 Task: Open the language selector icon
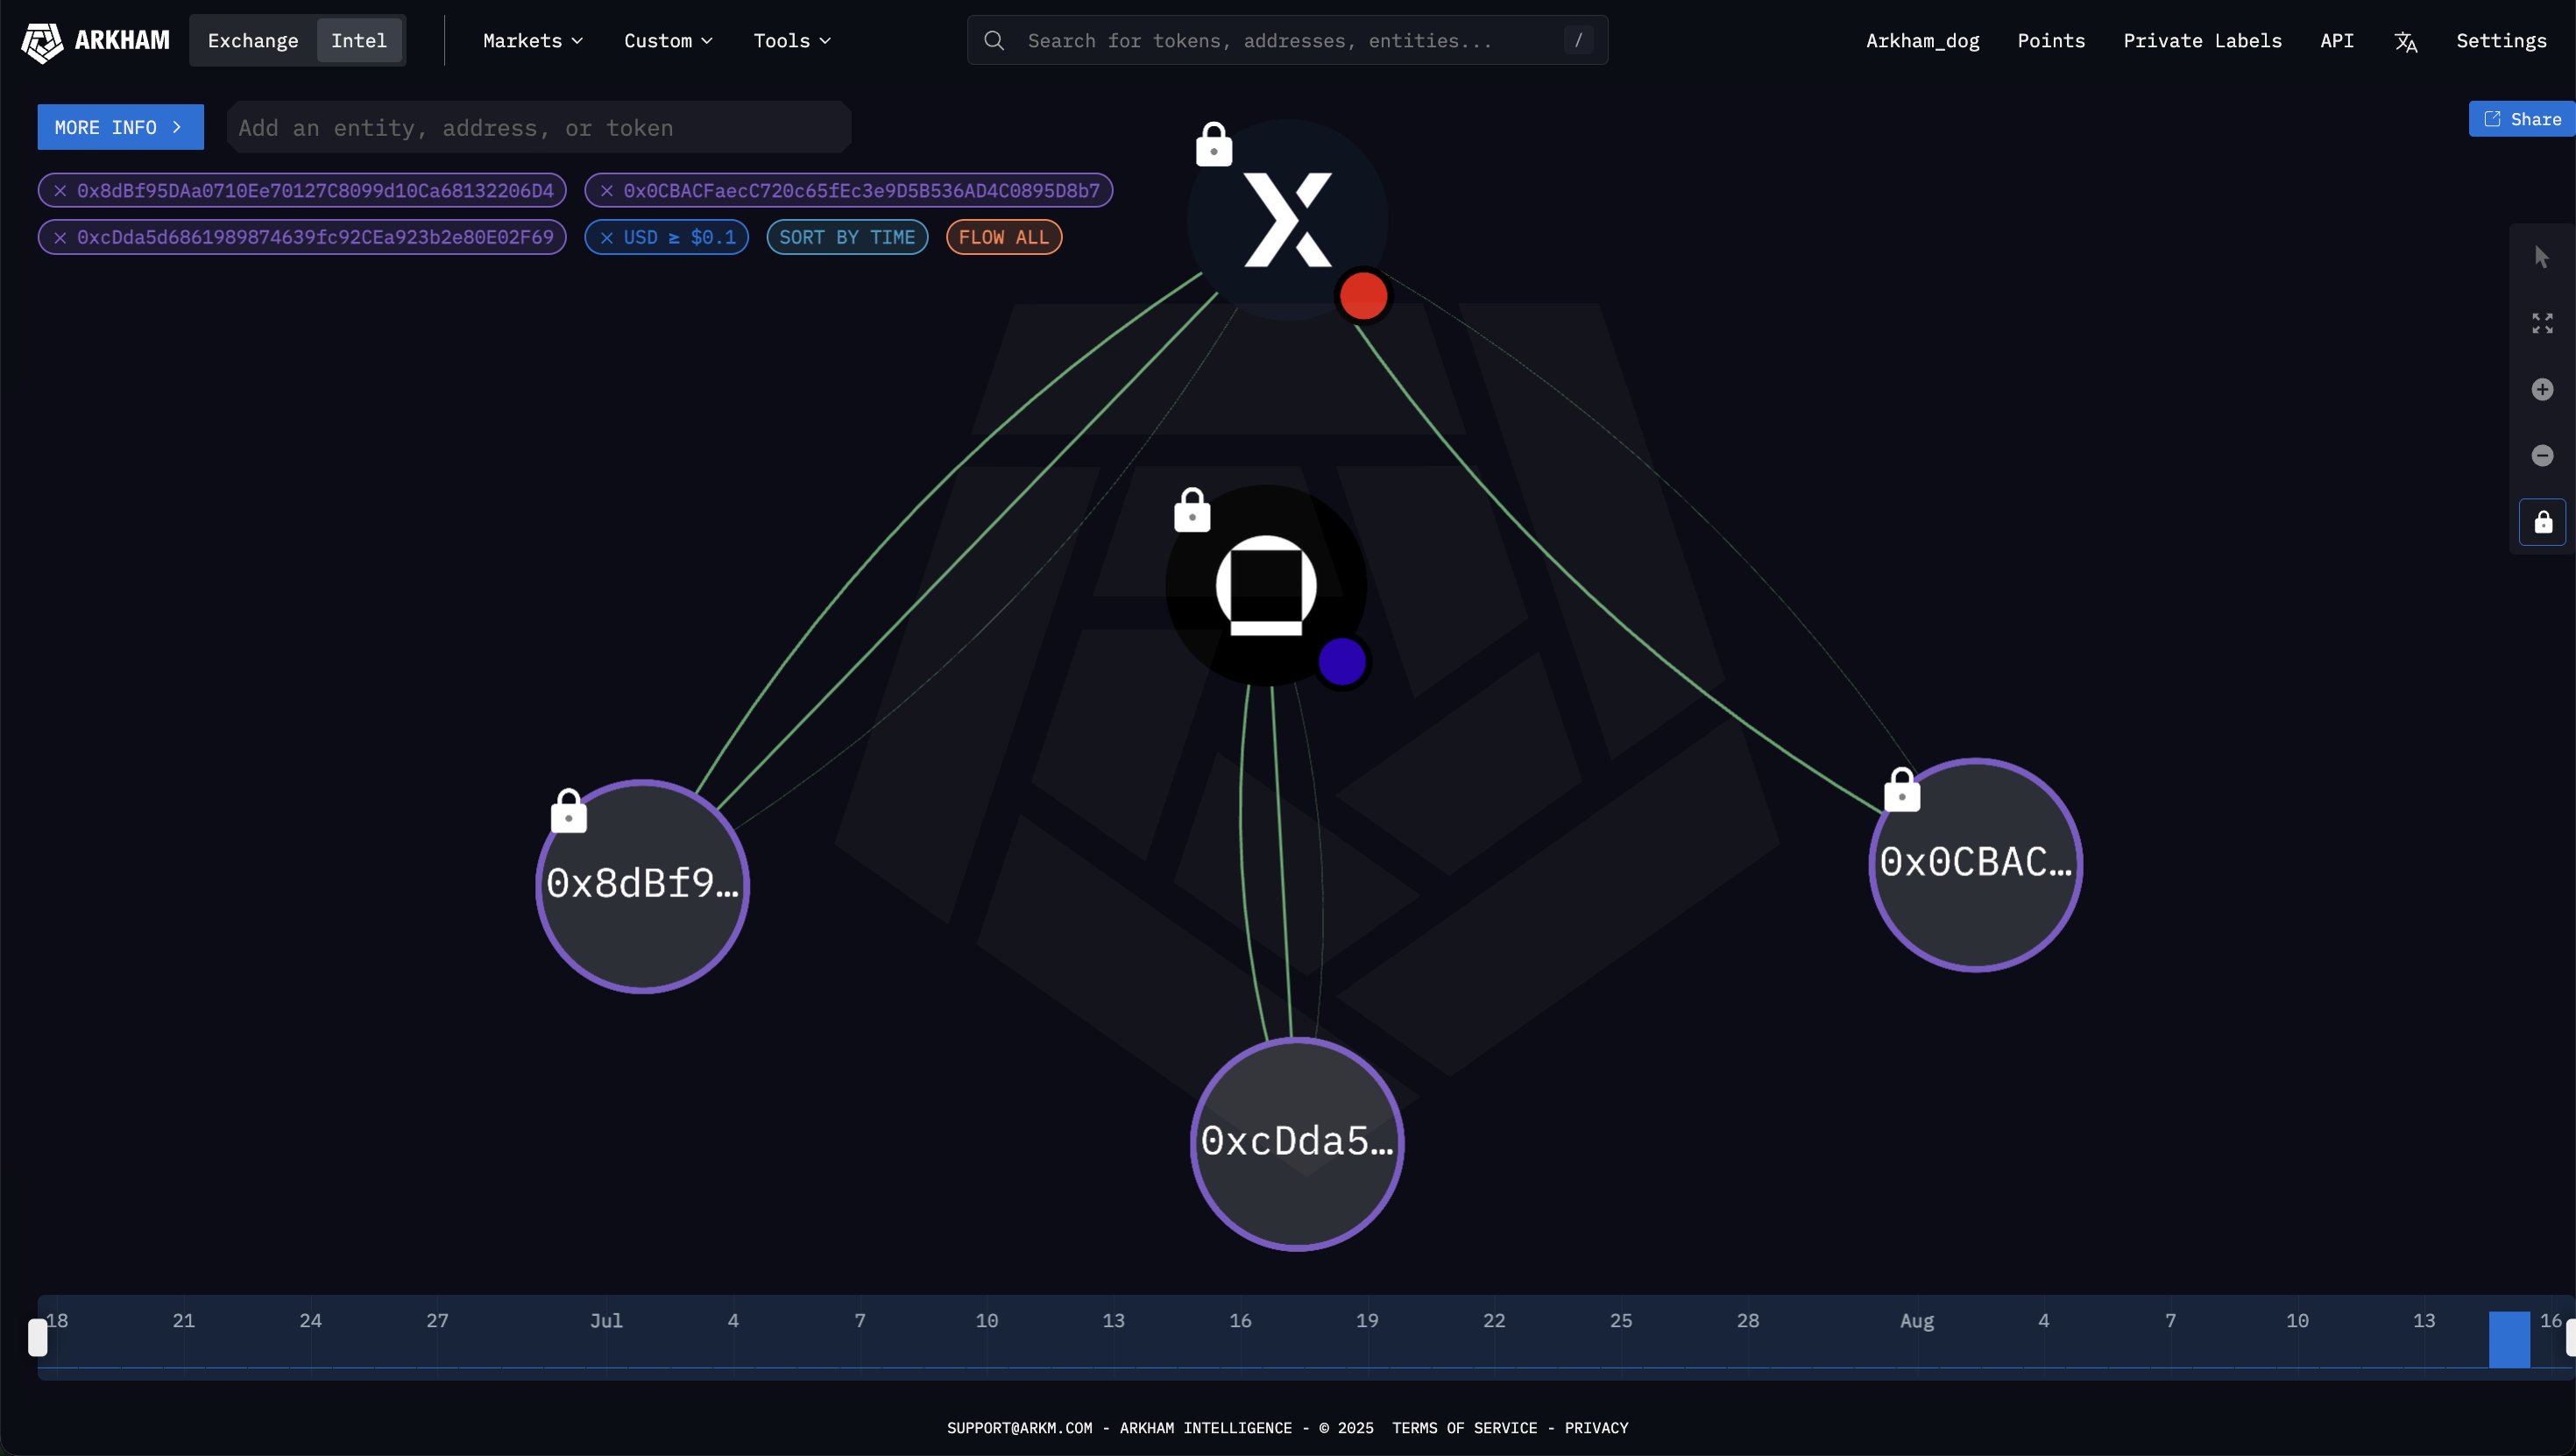pos(2405,41)
